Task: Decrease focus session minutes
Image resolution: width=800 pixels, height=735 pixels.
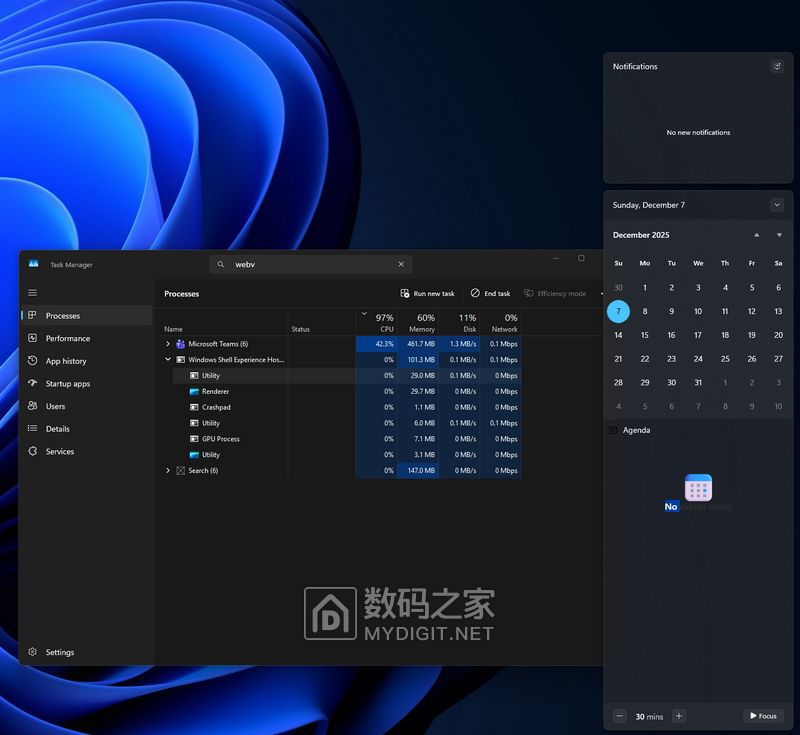Action: (x=619, y=716)
